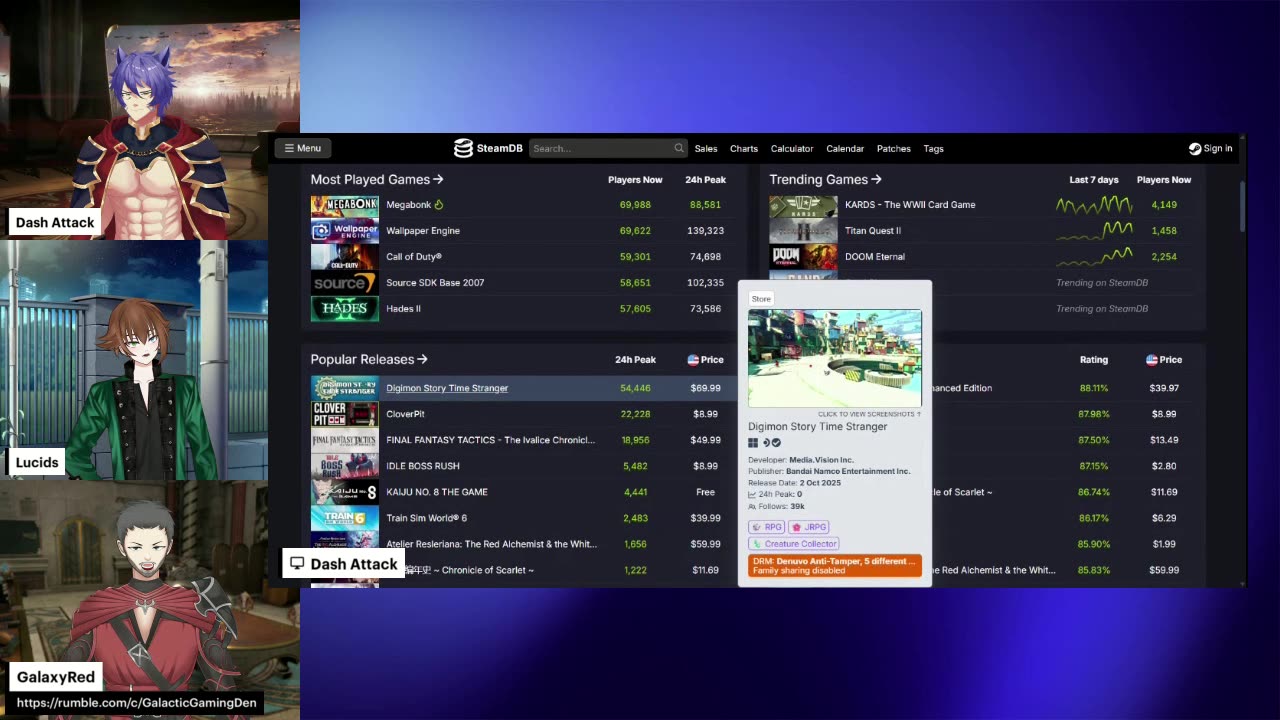Click the Denuvo Anti-Tamper DRM warning banner
Image resolution: width=1280 pixels, height=720 pixels.
[x=835, y=566]
